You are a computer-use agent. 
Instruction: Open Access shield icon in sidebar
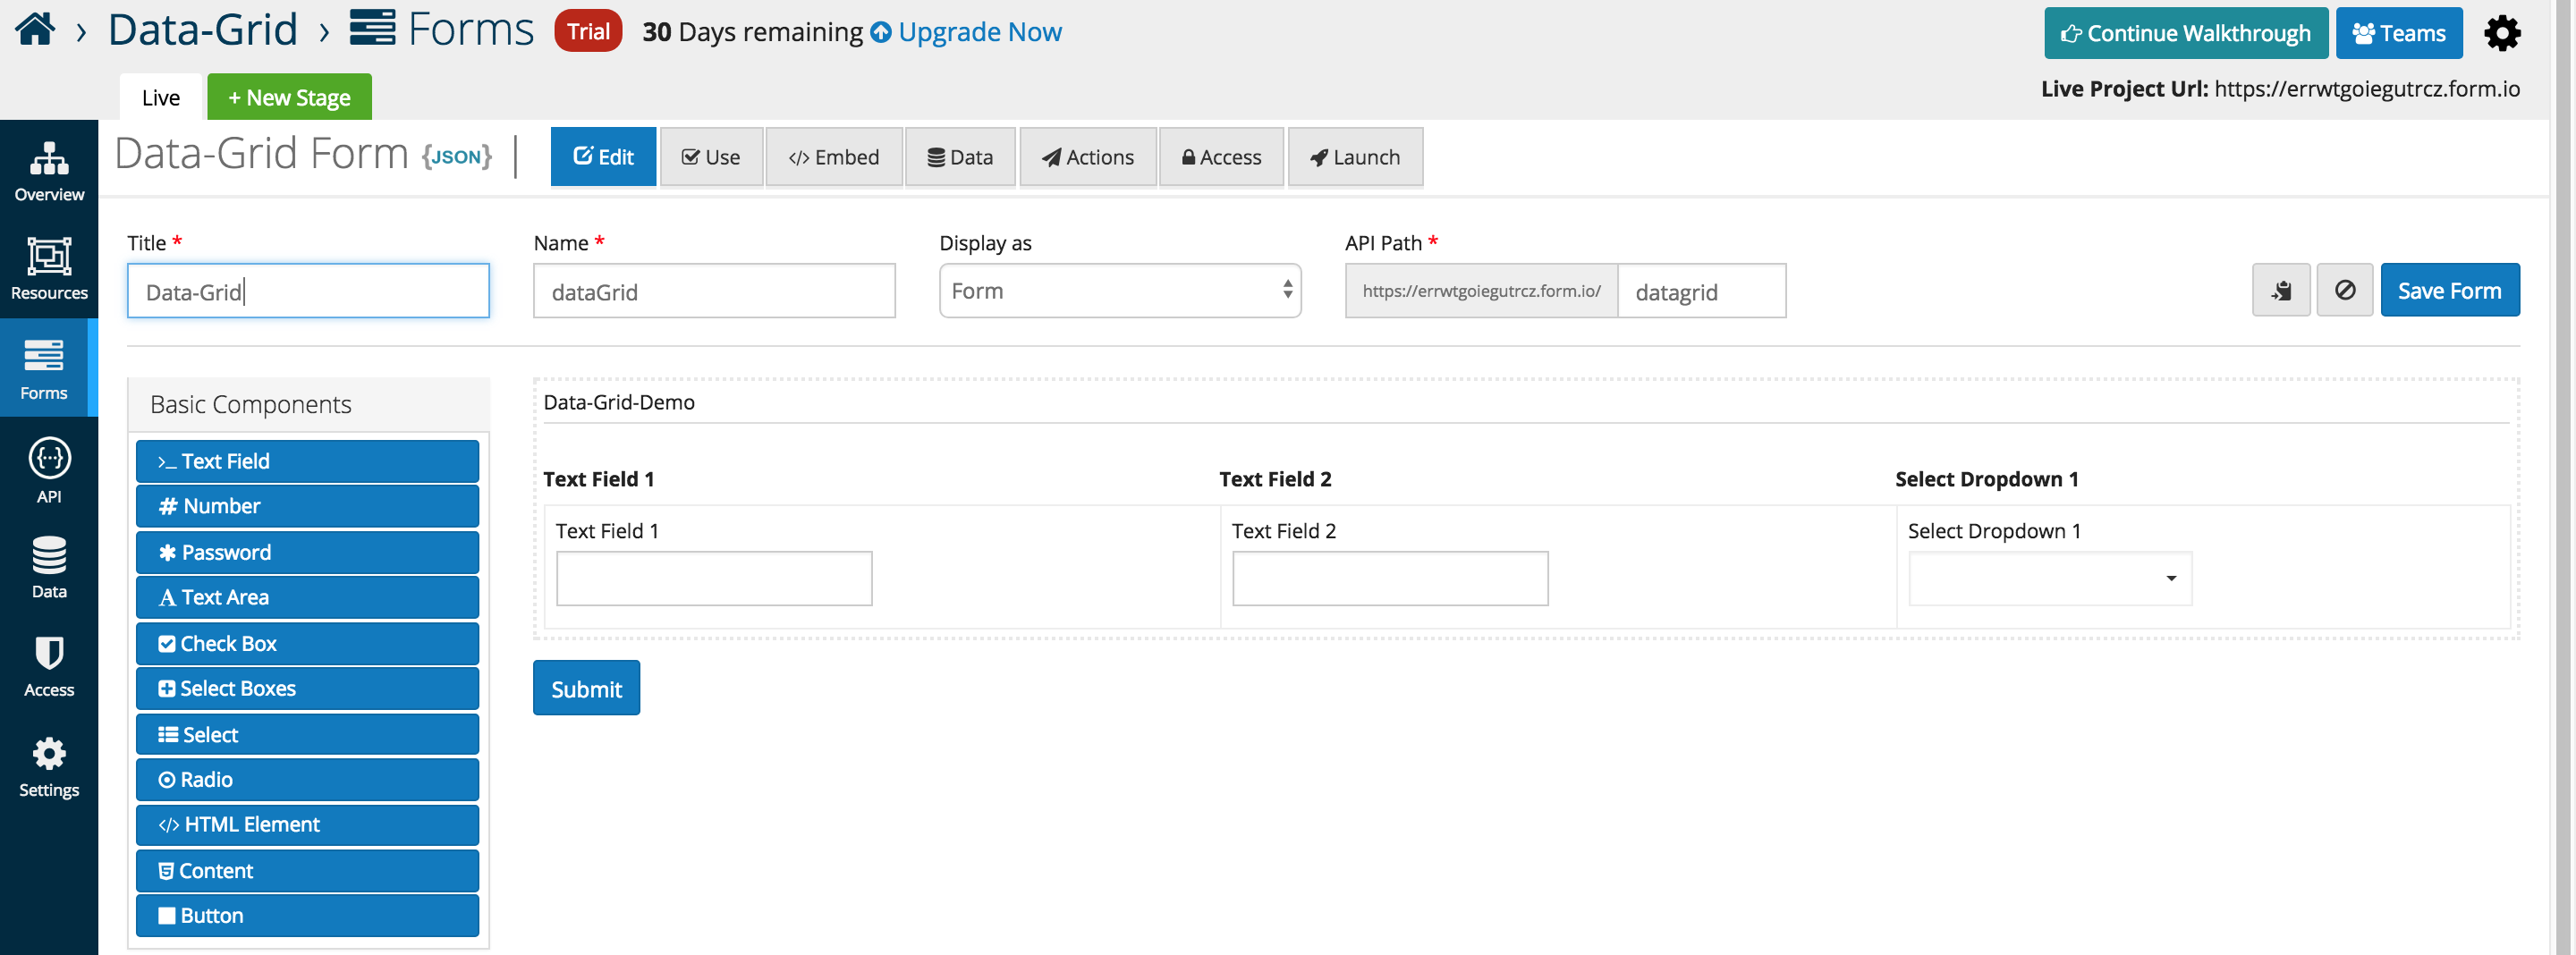click(x=49, y=666)
